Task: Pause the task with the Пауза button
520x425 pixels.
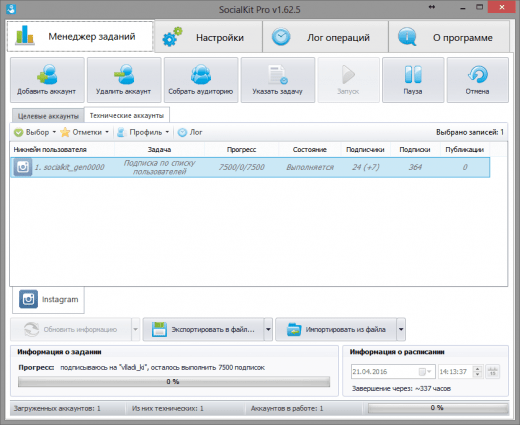Action: [x=413, y=80]
